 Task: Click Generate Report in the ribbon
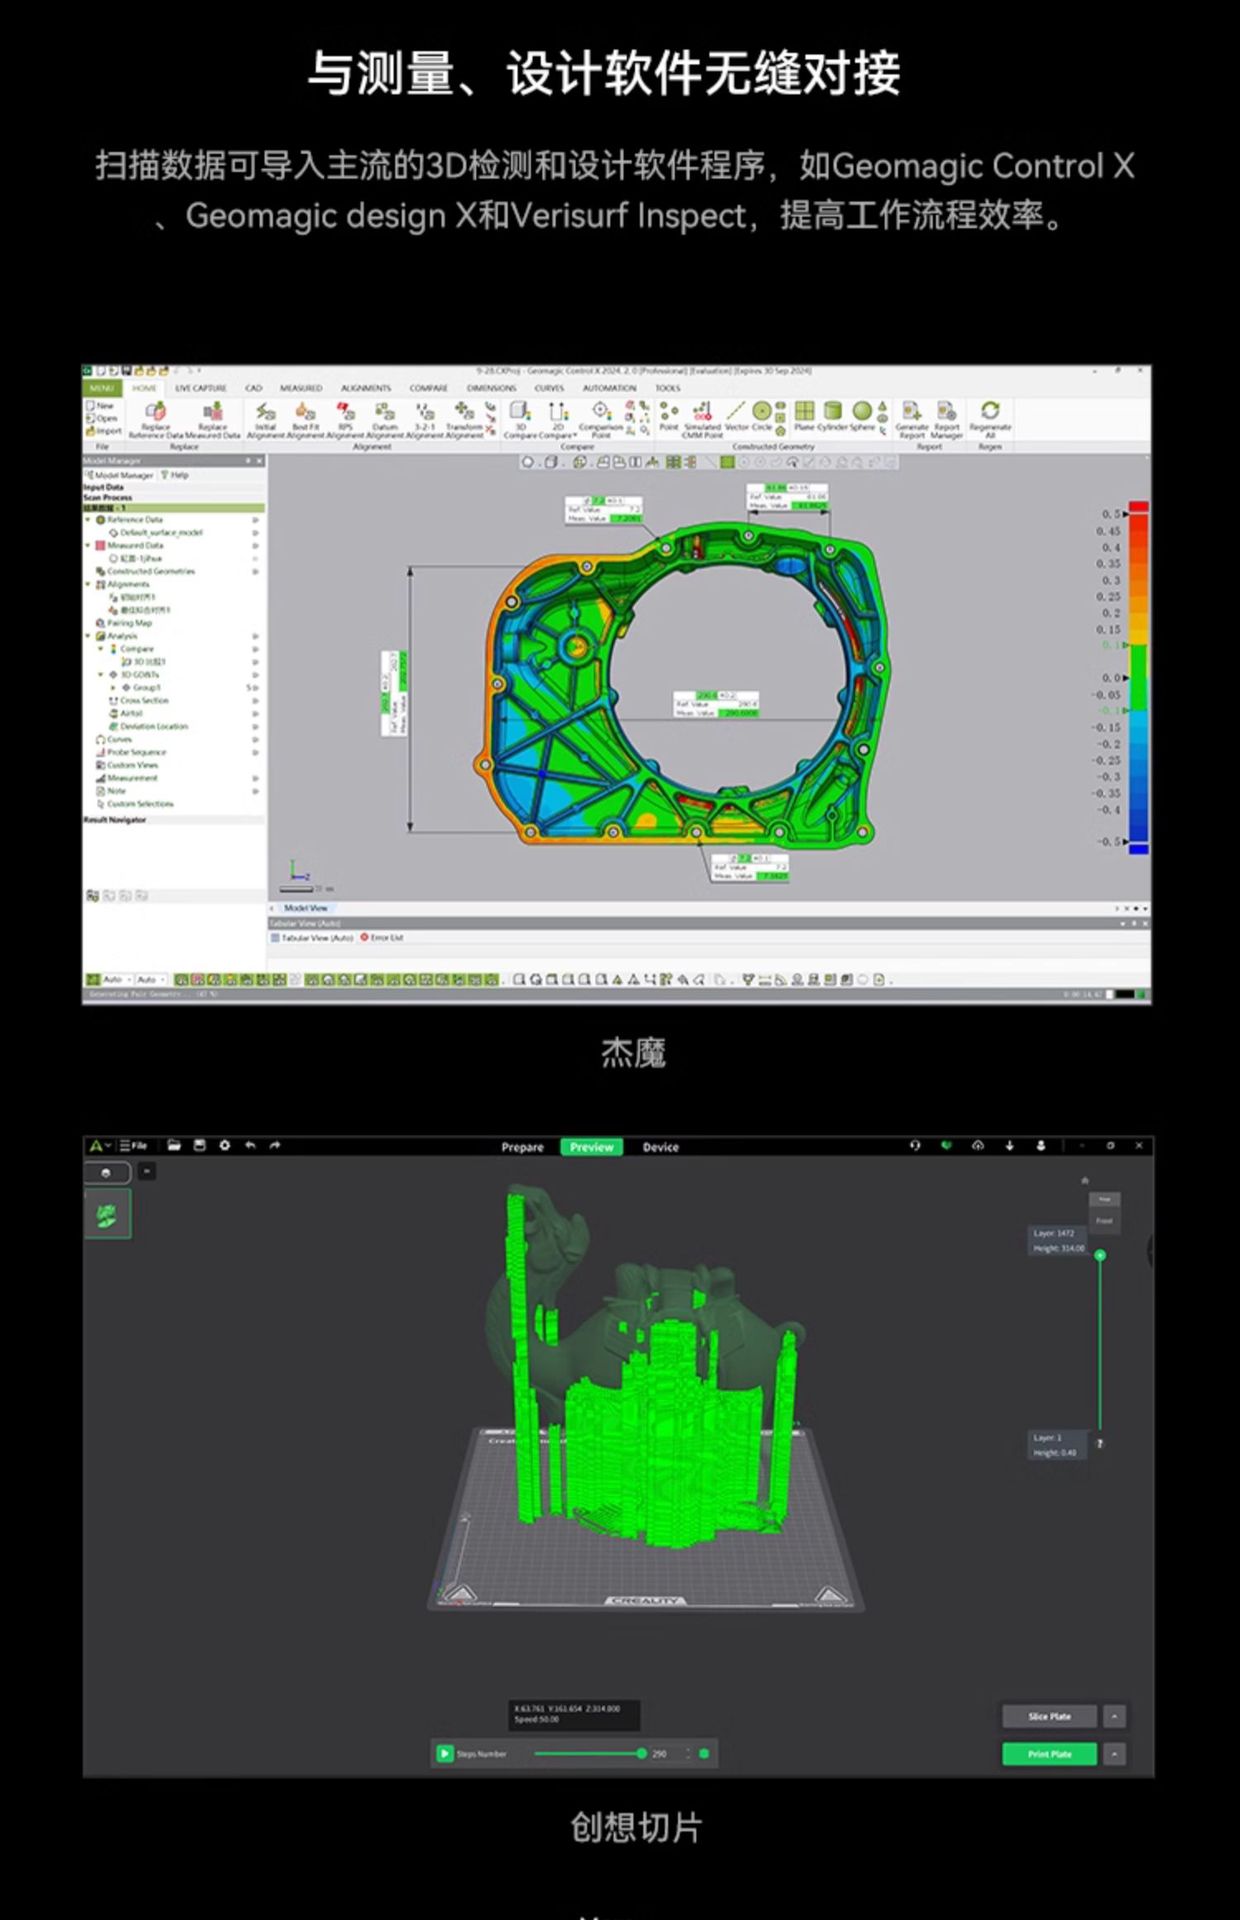click(911, 414)
